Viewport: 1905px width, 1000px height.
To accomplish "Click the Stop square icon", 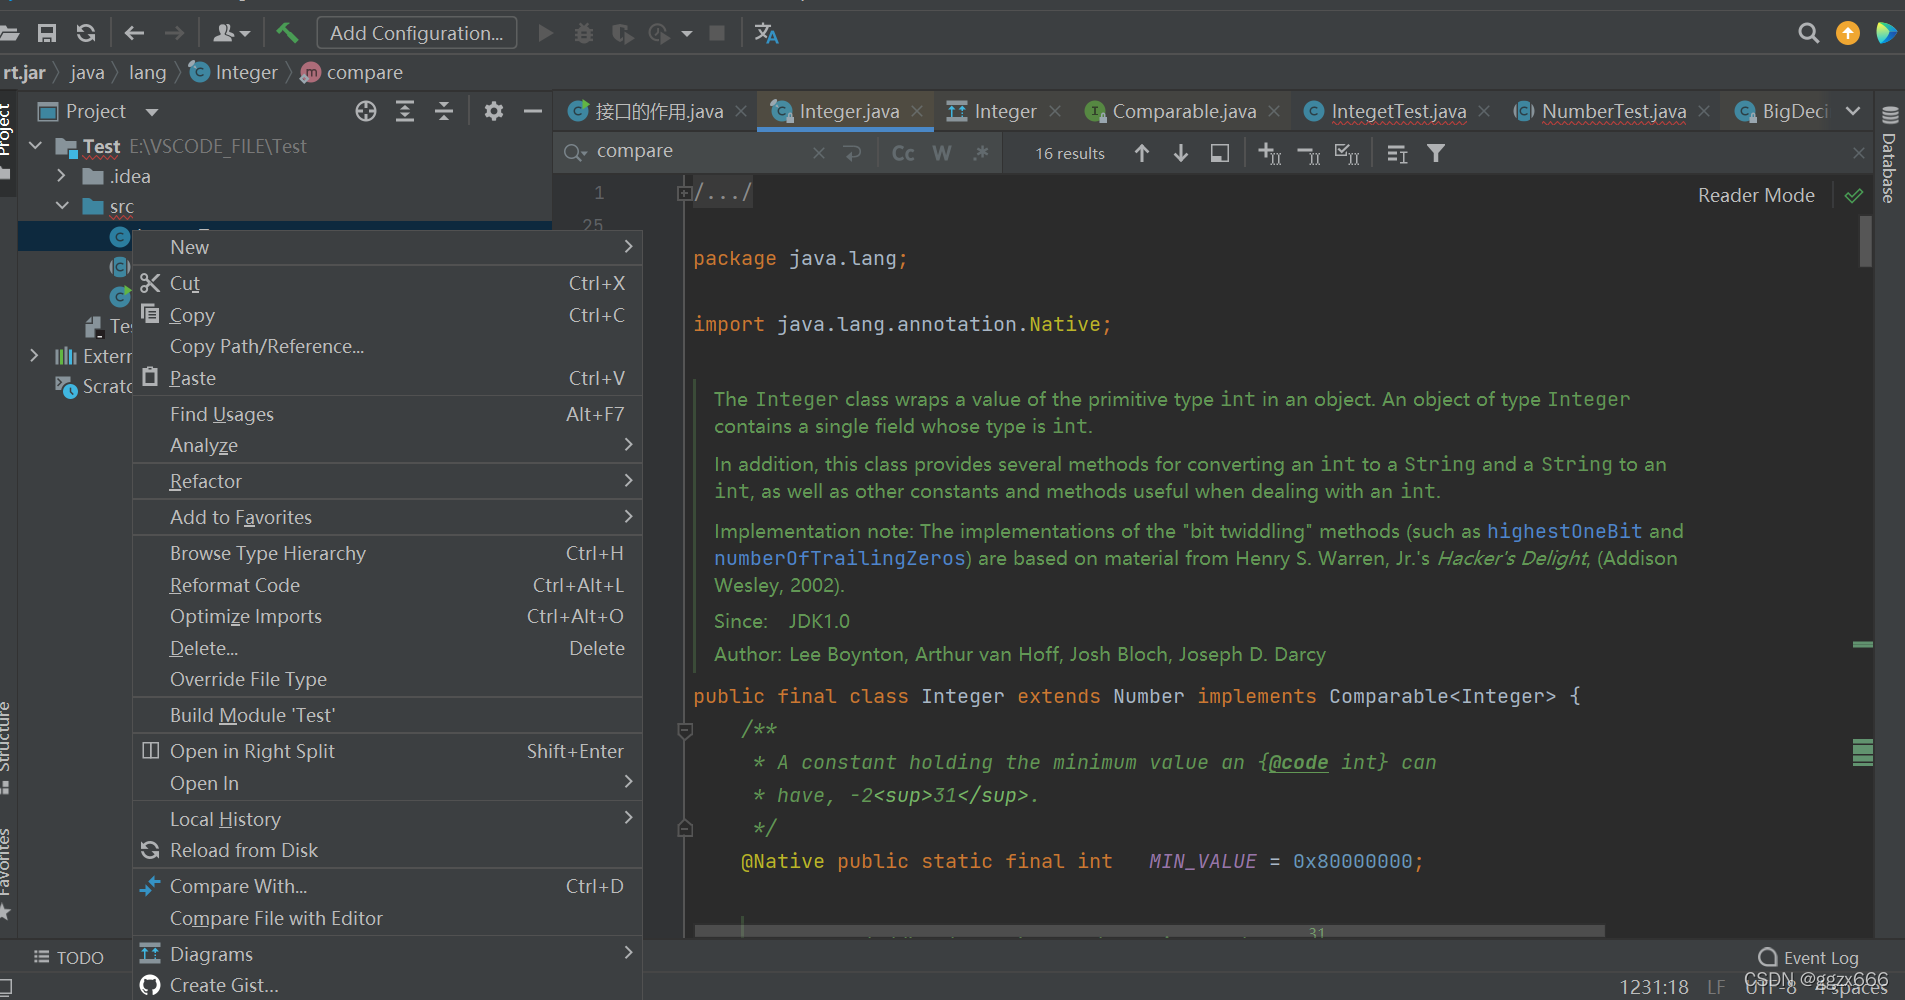I will click(717, 33).
